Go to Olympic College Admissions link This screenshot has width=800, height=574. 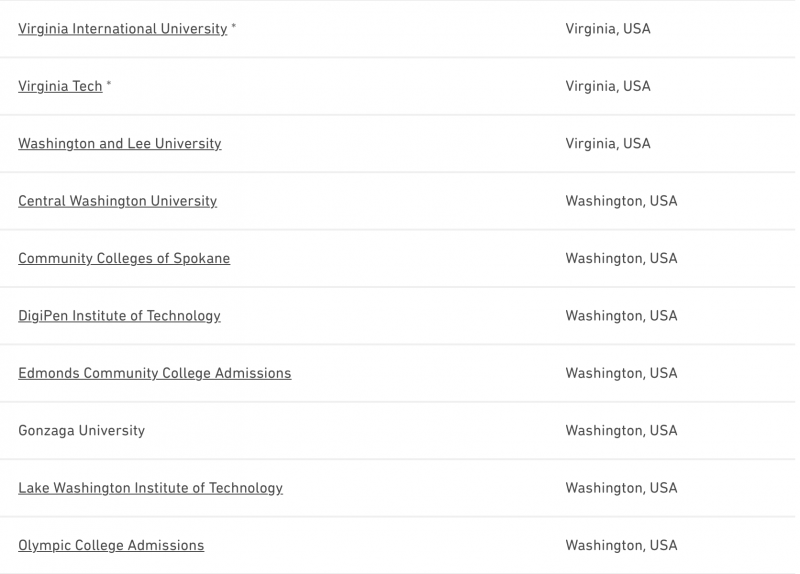111,546
